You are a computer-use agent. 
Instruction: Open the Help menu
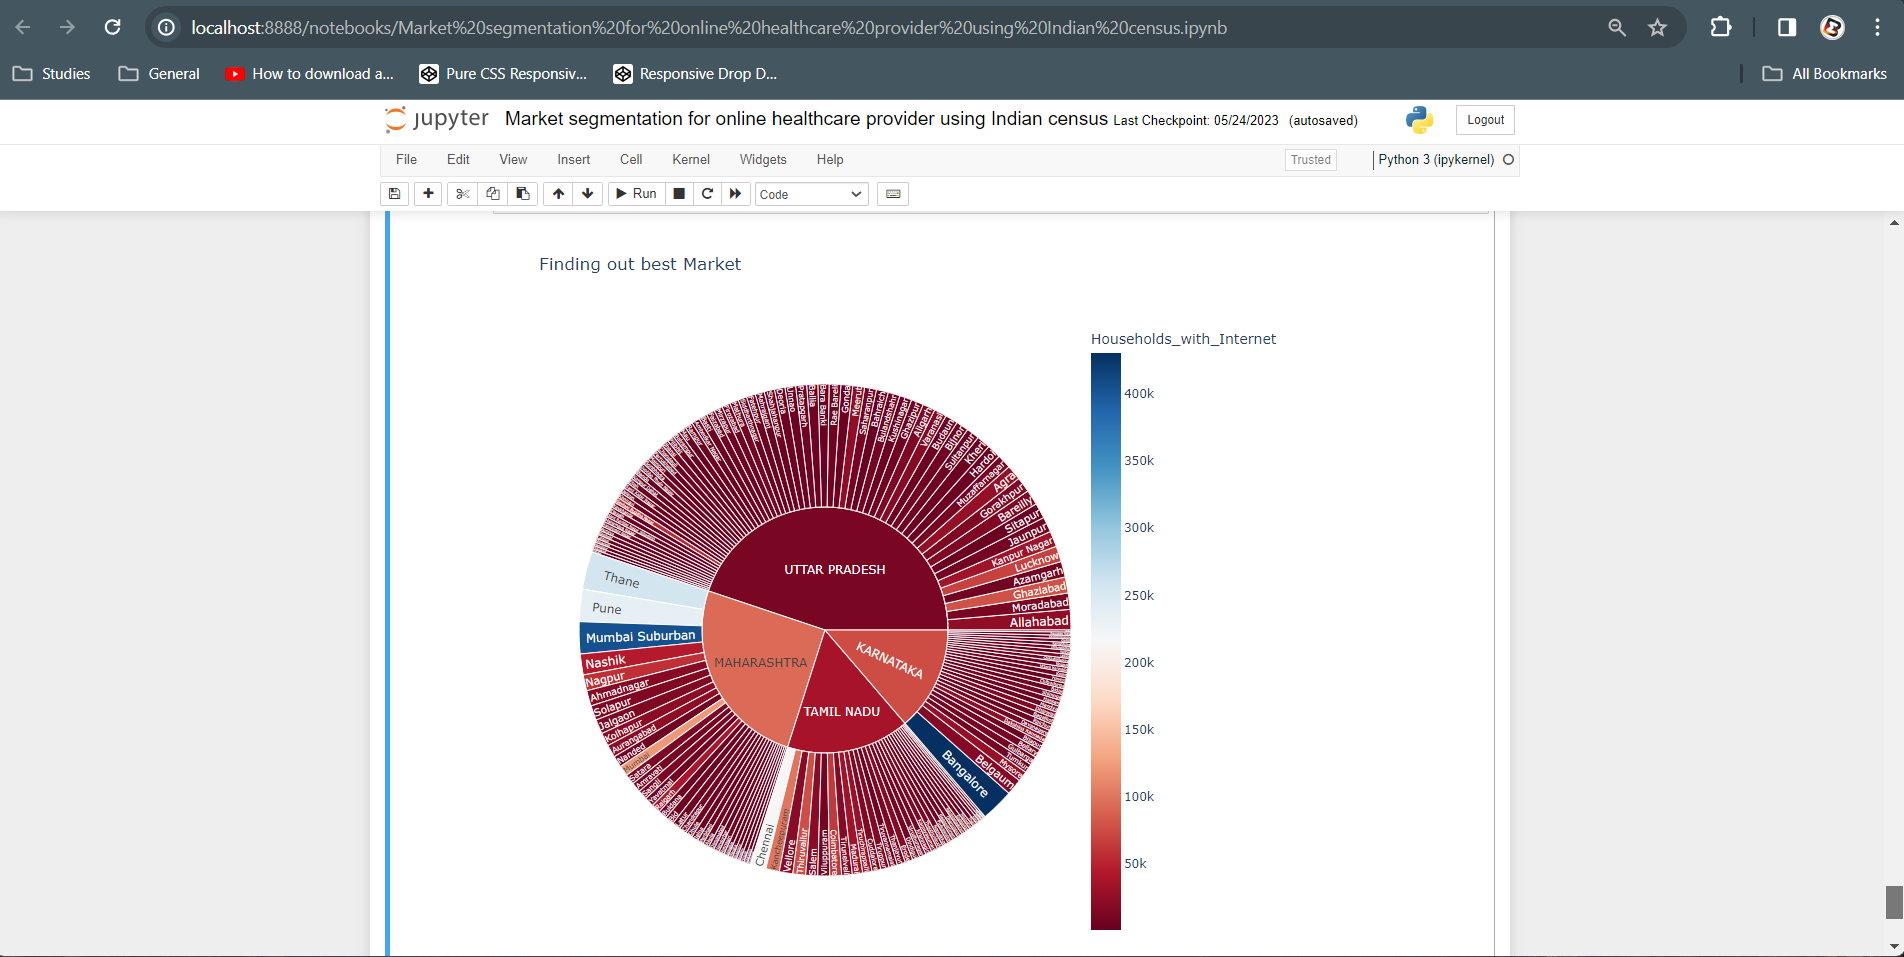click(830, 160)
